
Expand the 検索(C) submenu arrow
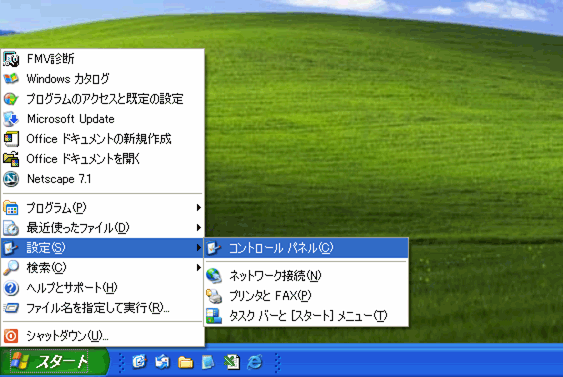click(199, 267)
